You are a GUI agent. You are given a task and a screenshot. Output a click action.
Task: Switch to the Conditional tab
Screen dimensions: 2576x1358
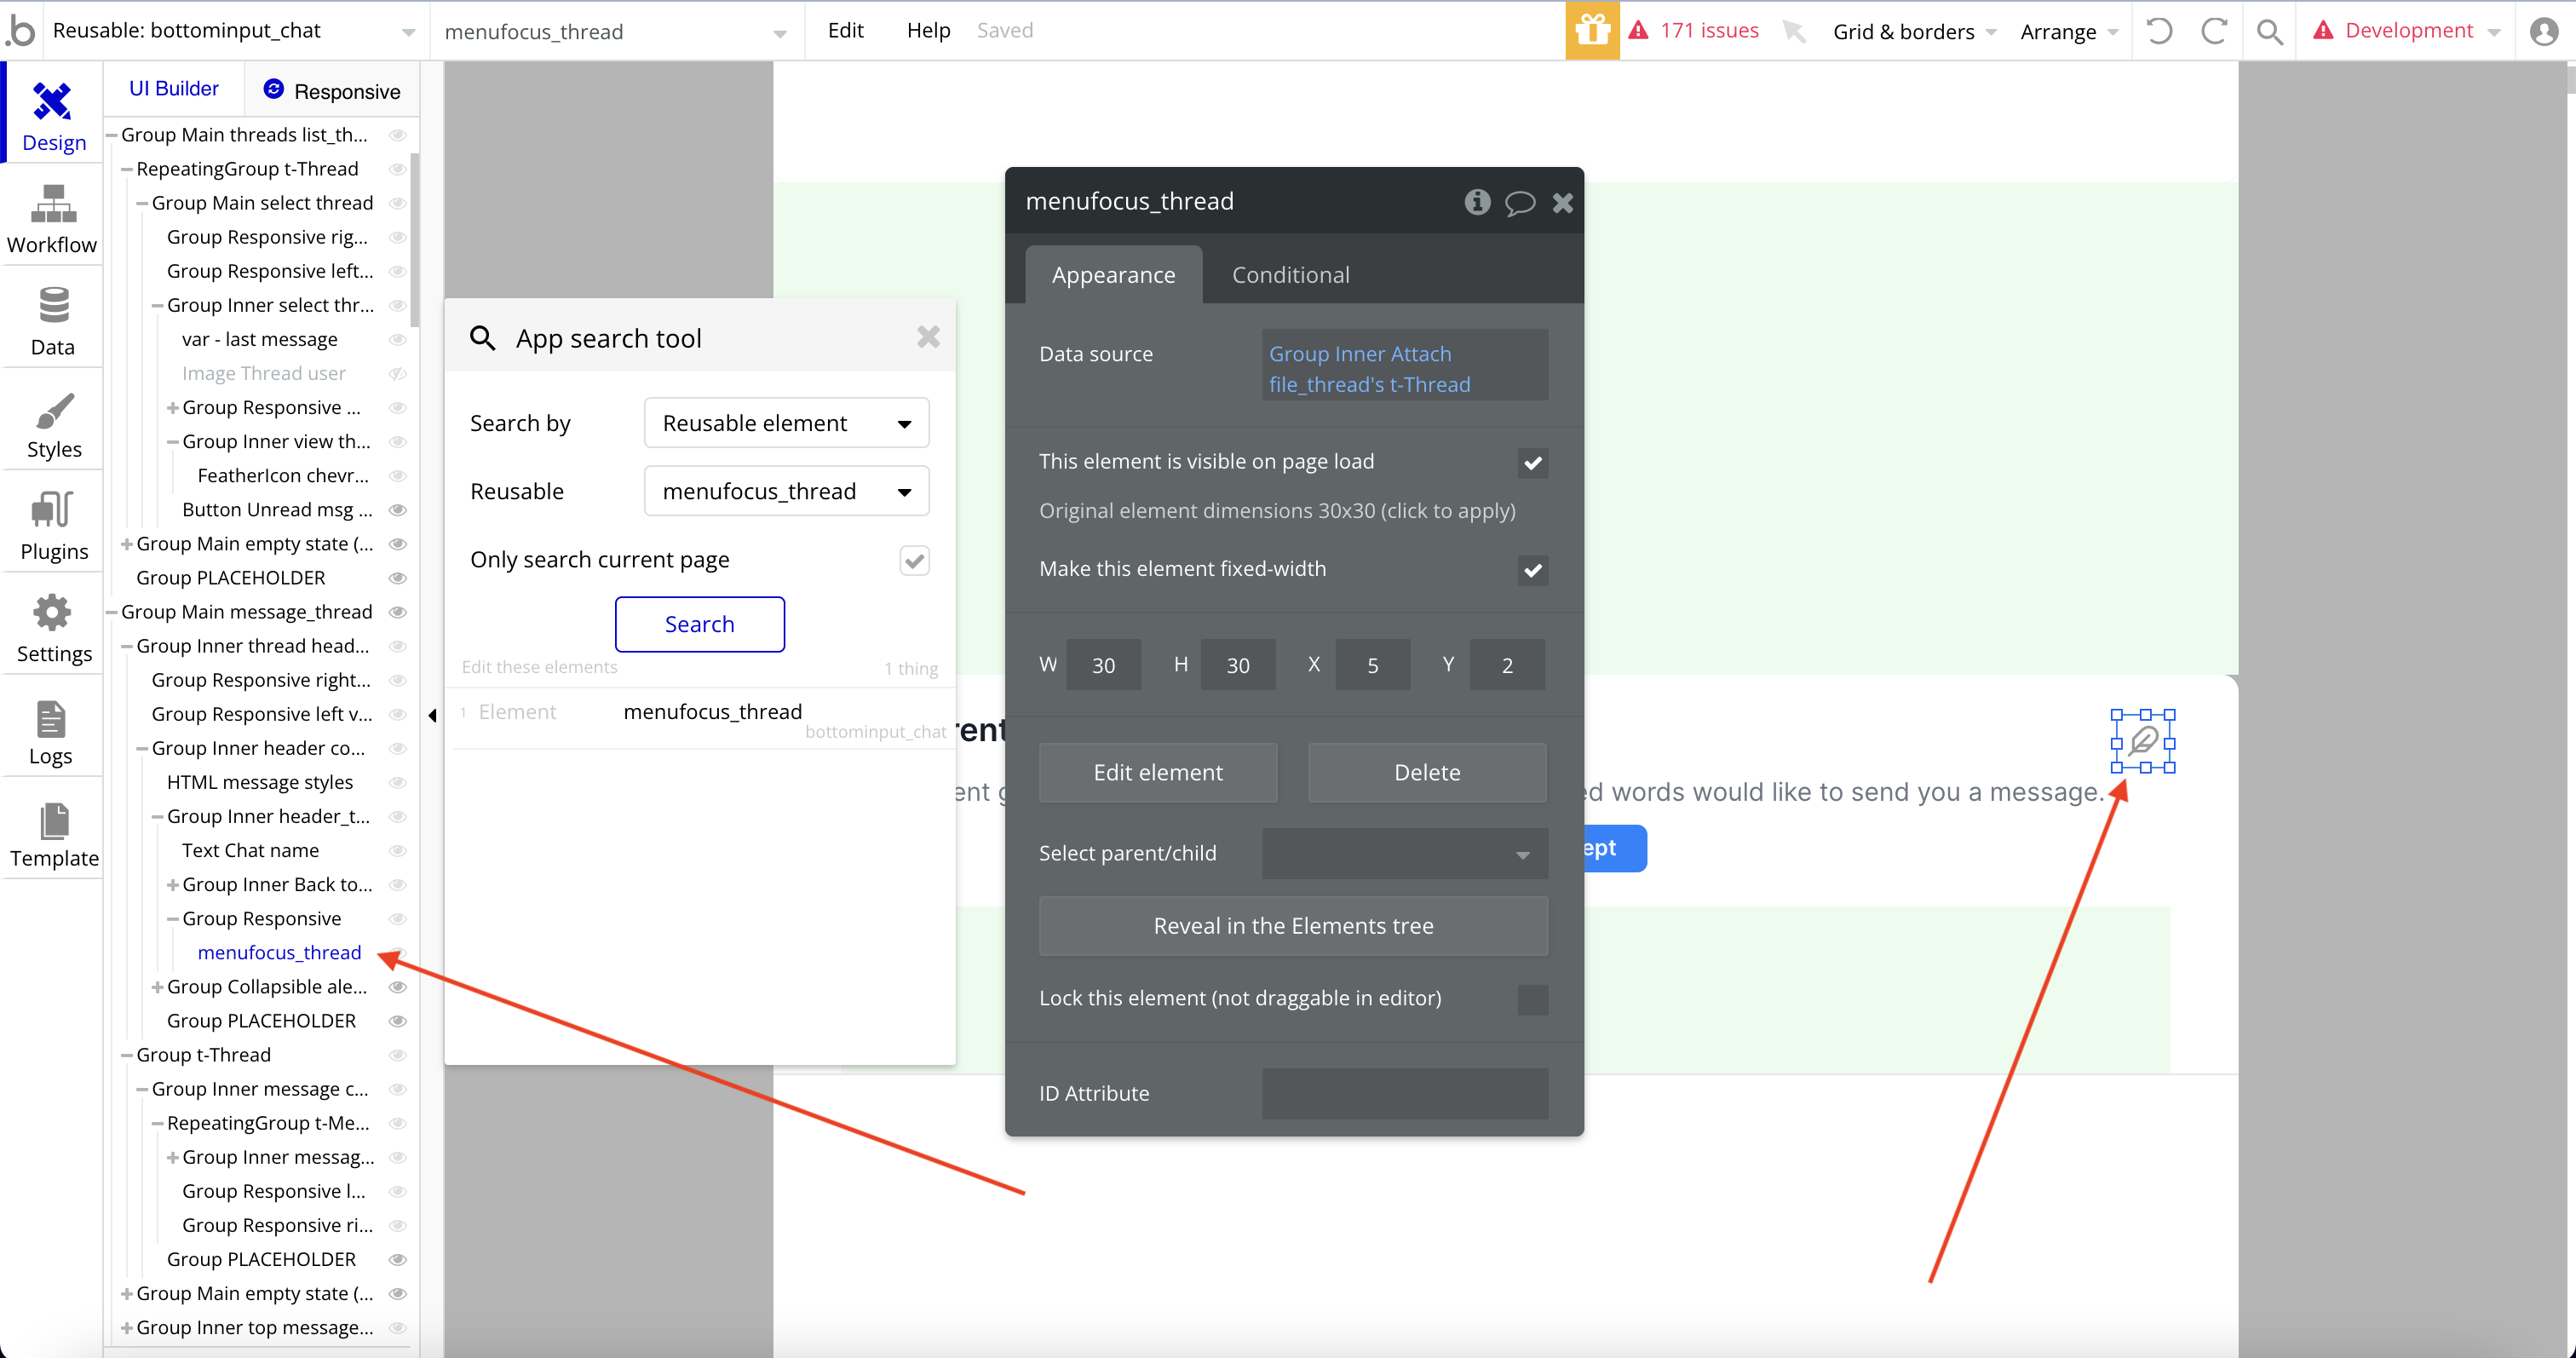click(x=1290, y=275)
